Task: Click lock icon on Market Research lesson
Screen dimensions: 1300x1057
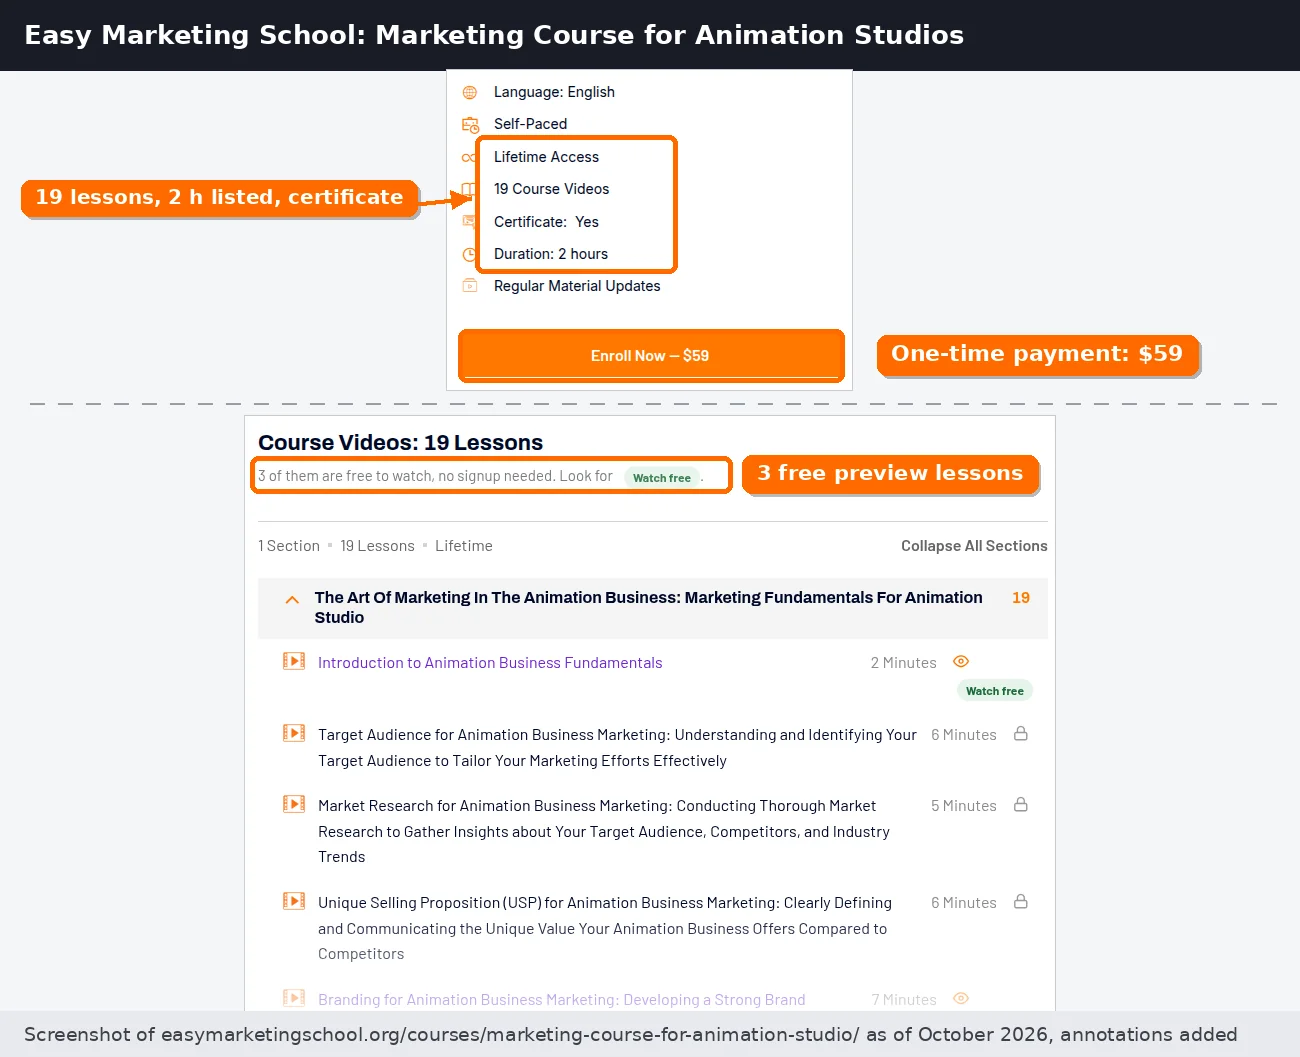Action: click(x=1021, y=804)
